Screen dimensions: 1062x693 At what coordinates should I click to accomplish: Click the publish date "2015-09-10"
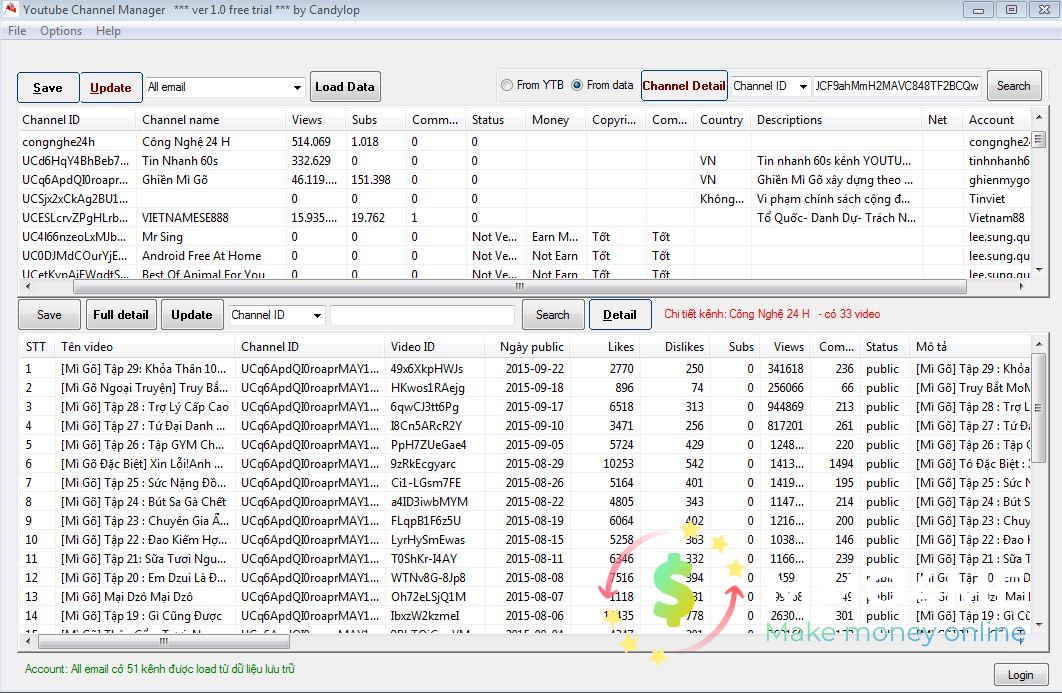point(534,425)
